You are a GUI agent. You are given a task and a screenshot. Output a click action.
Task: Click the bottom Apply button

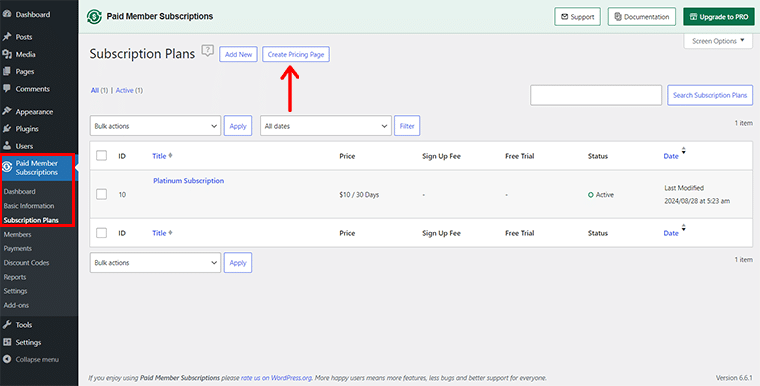tap(238, 263)
